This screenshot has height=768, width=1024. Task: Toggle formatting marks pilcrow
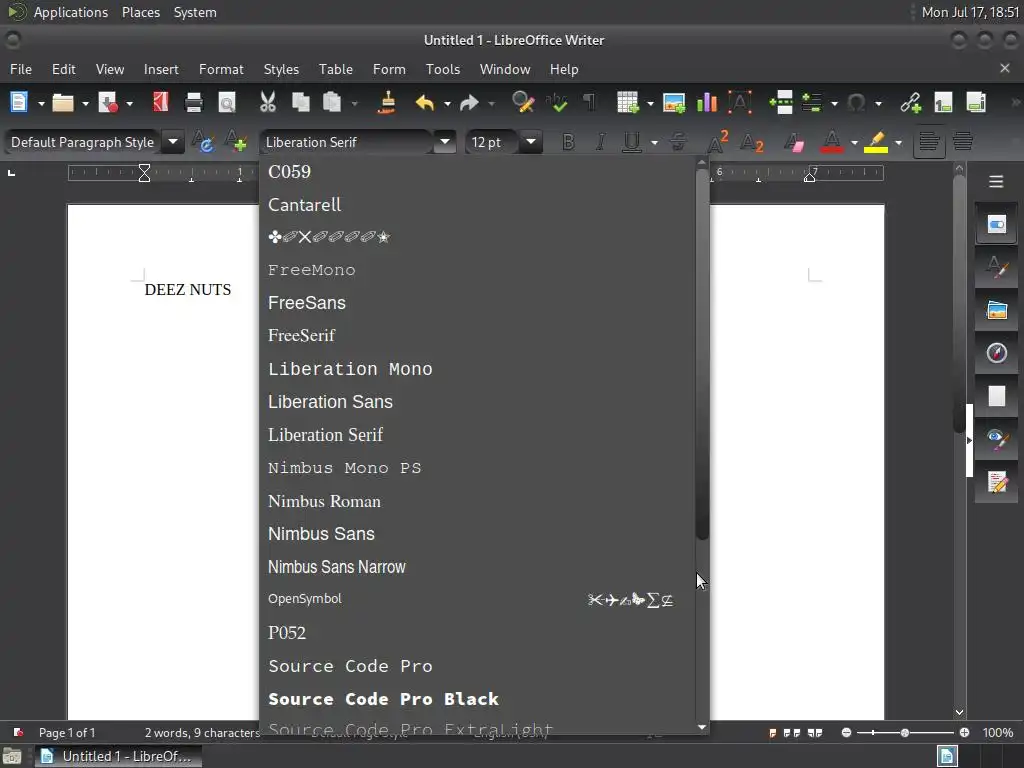pyautogui.click(x=589, y=103)
